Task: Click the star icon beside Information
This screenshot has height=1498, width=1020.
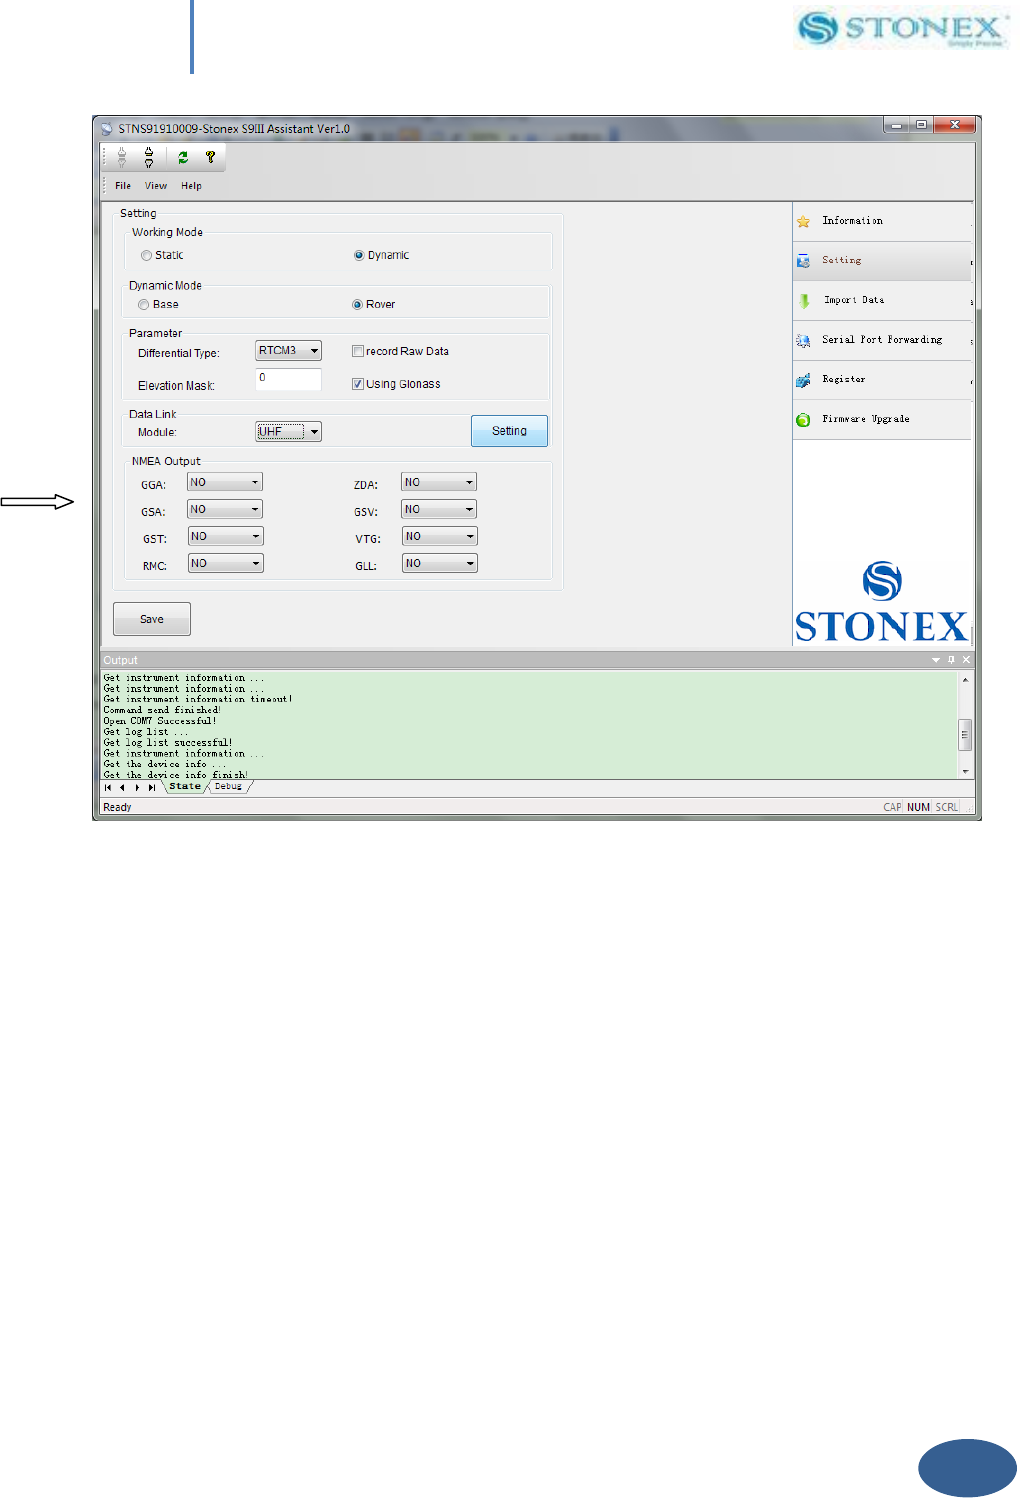Action: pyautogui.click(x=803, y=221)
